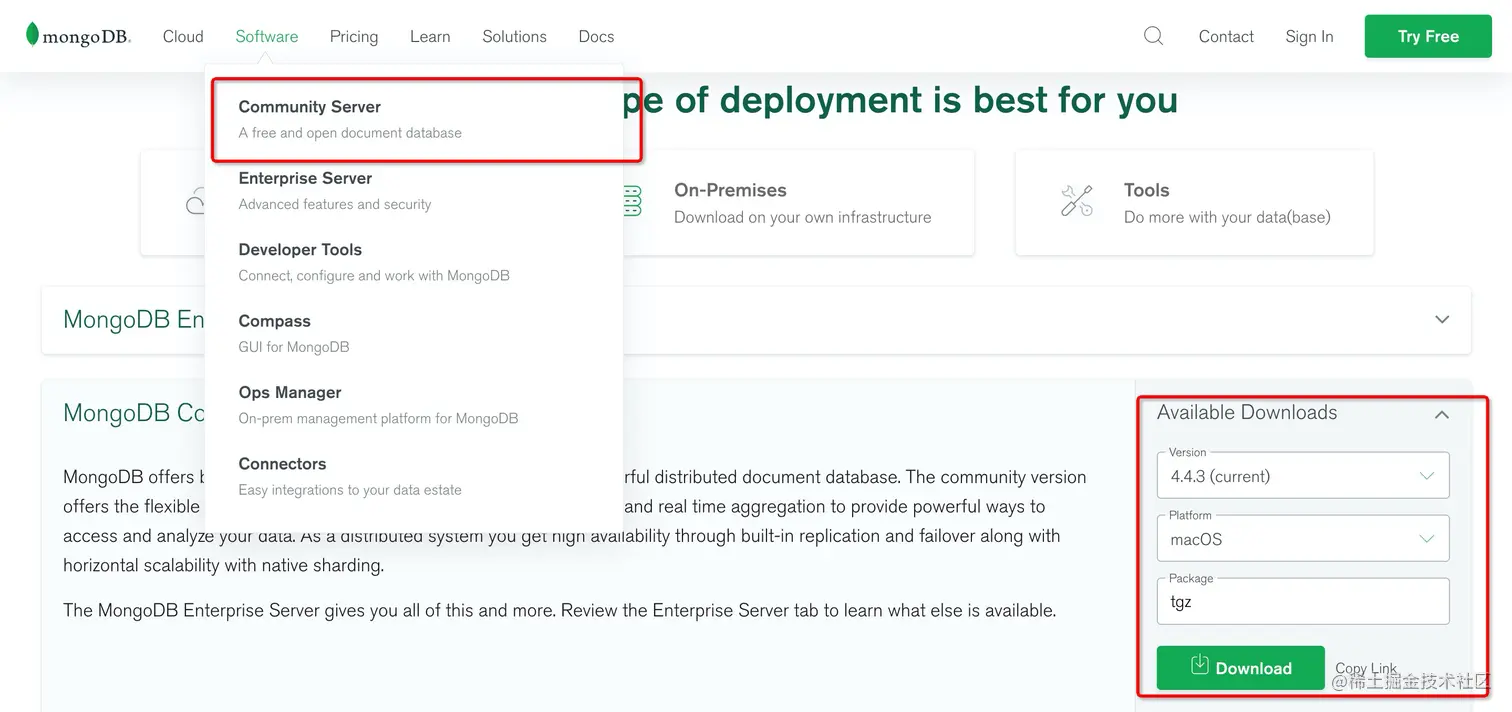Select Ops Manager menu entry
This screenshot has width=1512, height=712.
coord(414,405)
